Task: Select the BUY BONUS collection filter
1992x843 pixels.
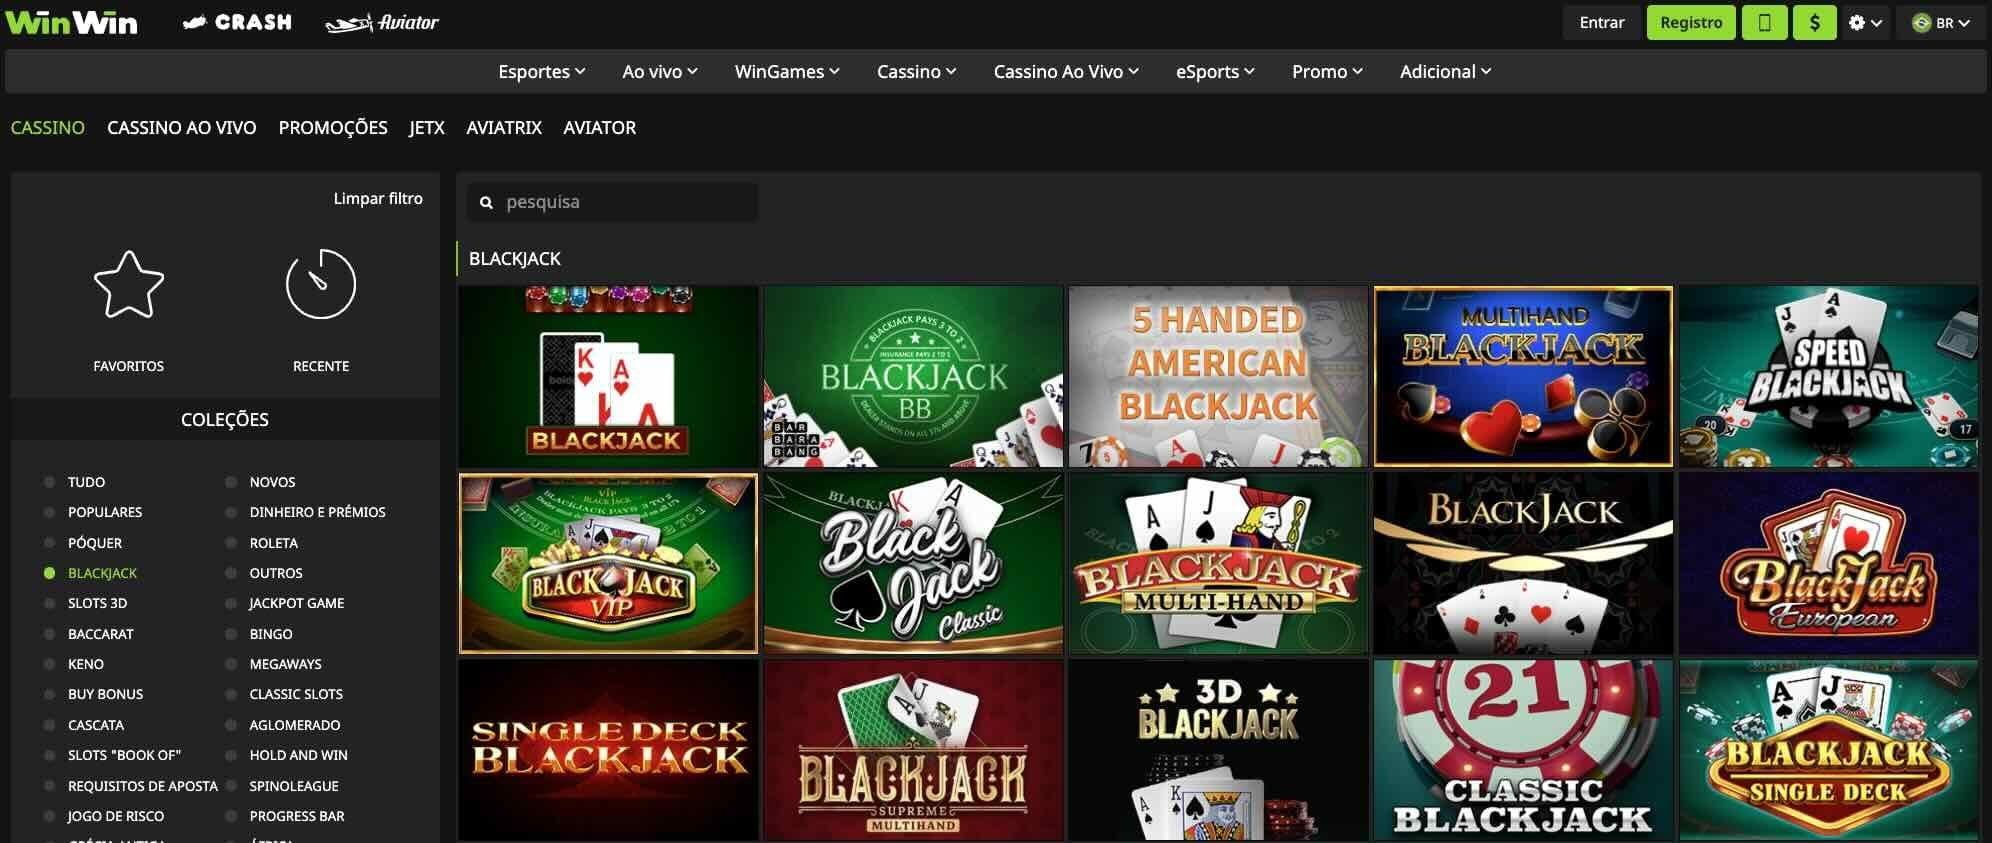Action: click(x=105, y=694)
